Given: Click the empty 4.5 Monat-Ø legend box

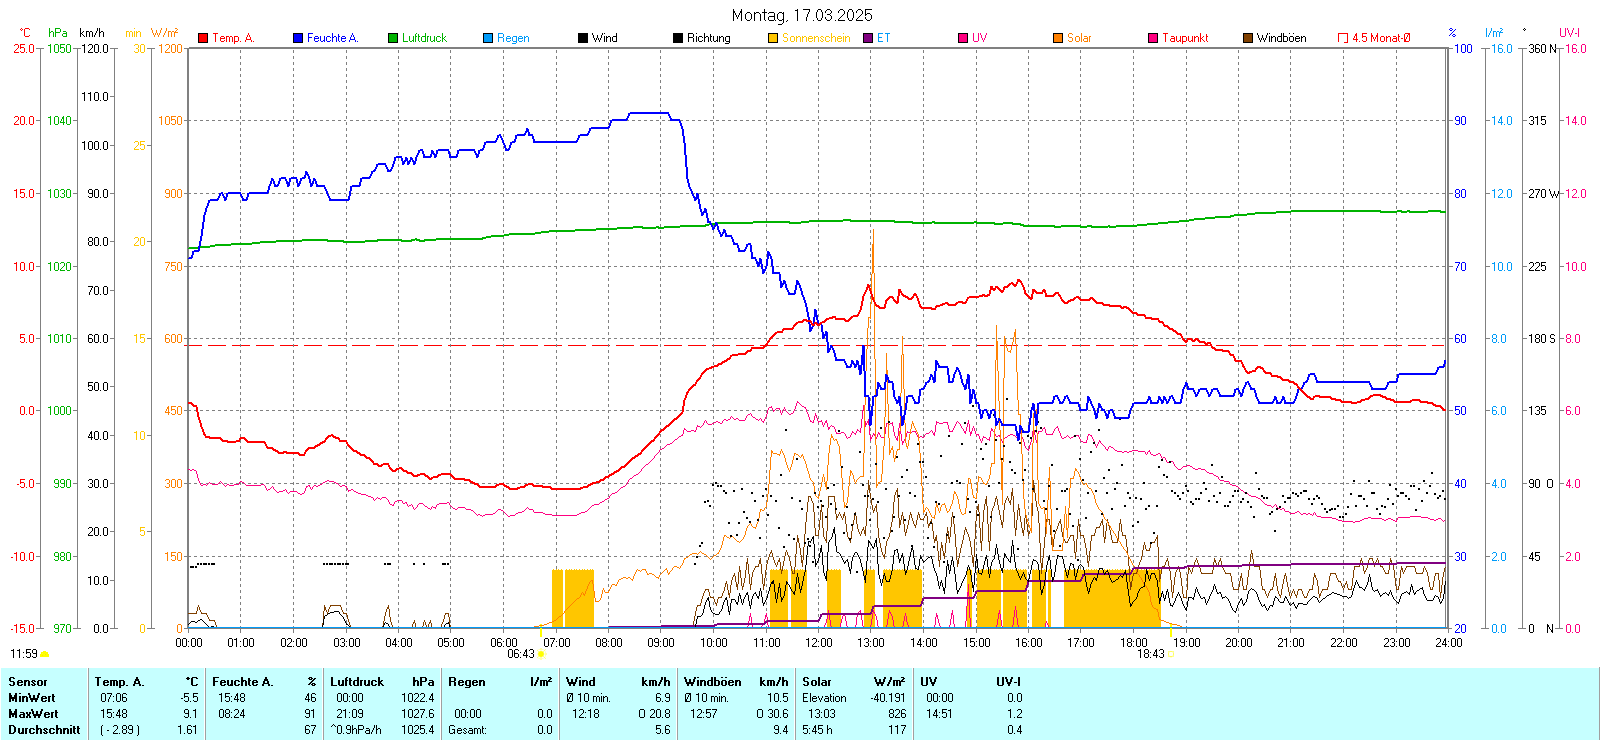Looking at the screenshot, I should (1343, 38).
